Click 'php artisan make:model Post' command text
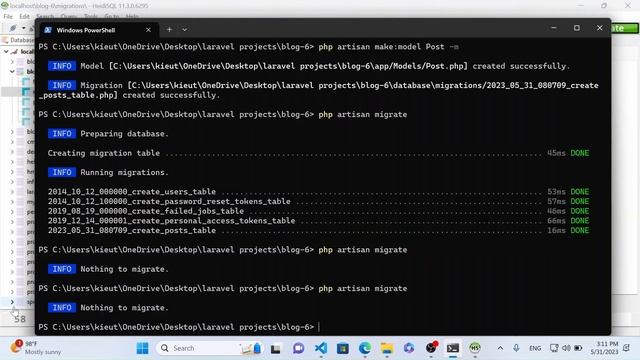Screen dimensions: 640x360 [x=382, y=47]
